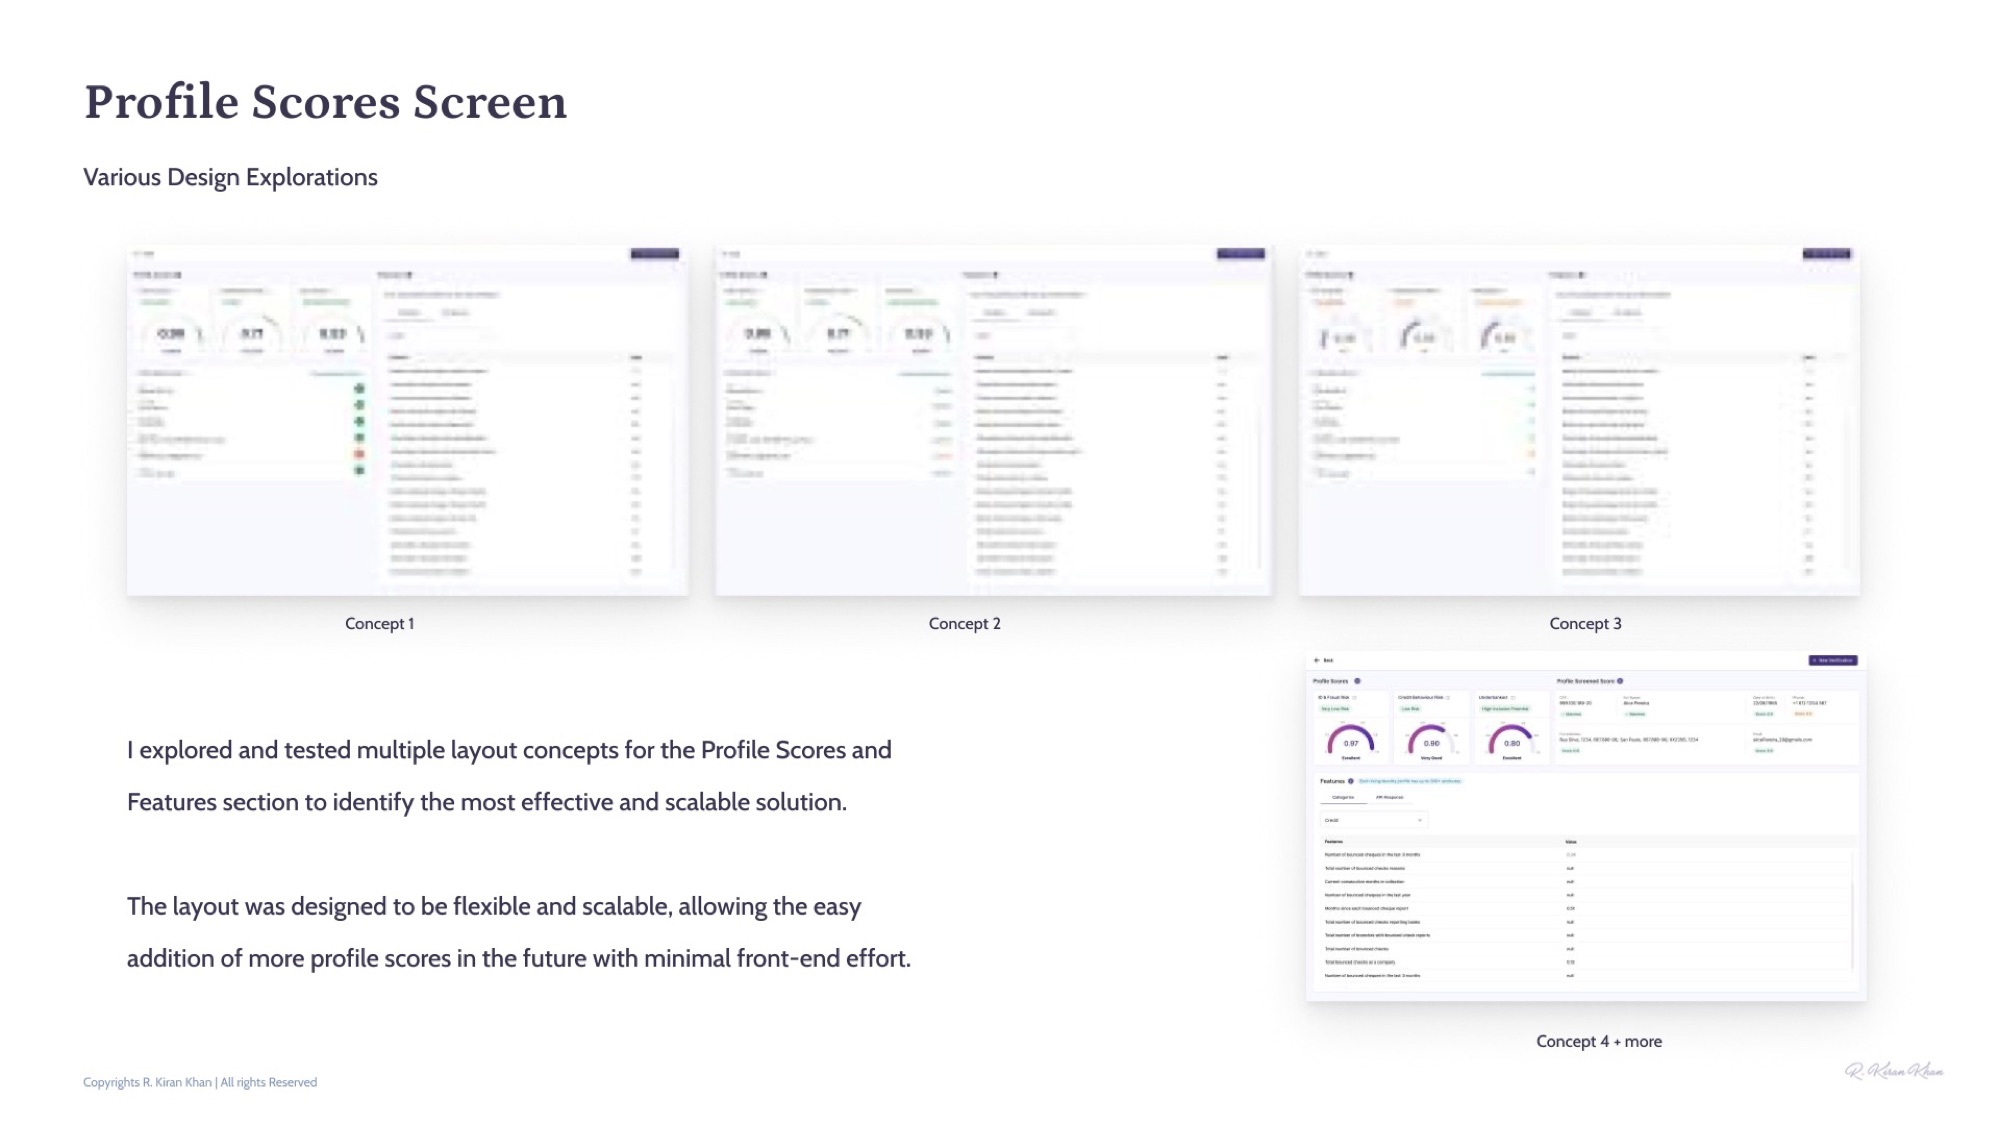The height and width of the screenshot is (1125, 2000).
Task: Click the 0.90 Credit Behaviour Risk gauge
Action: coord(1431,738)
